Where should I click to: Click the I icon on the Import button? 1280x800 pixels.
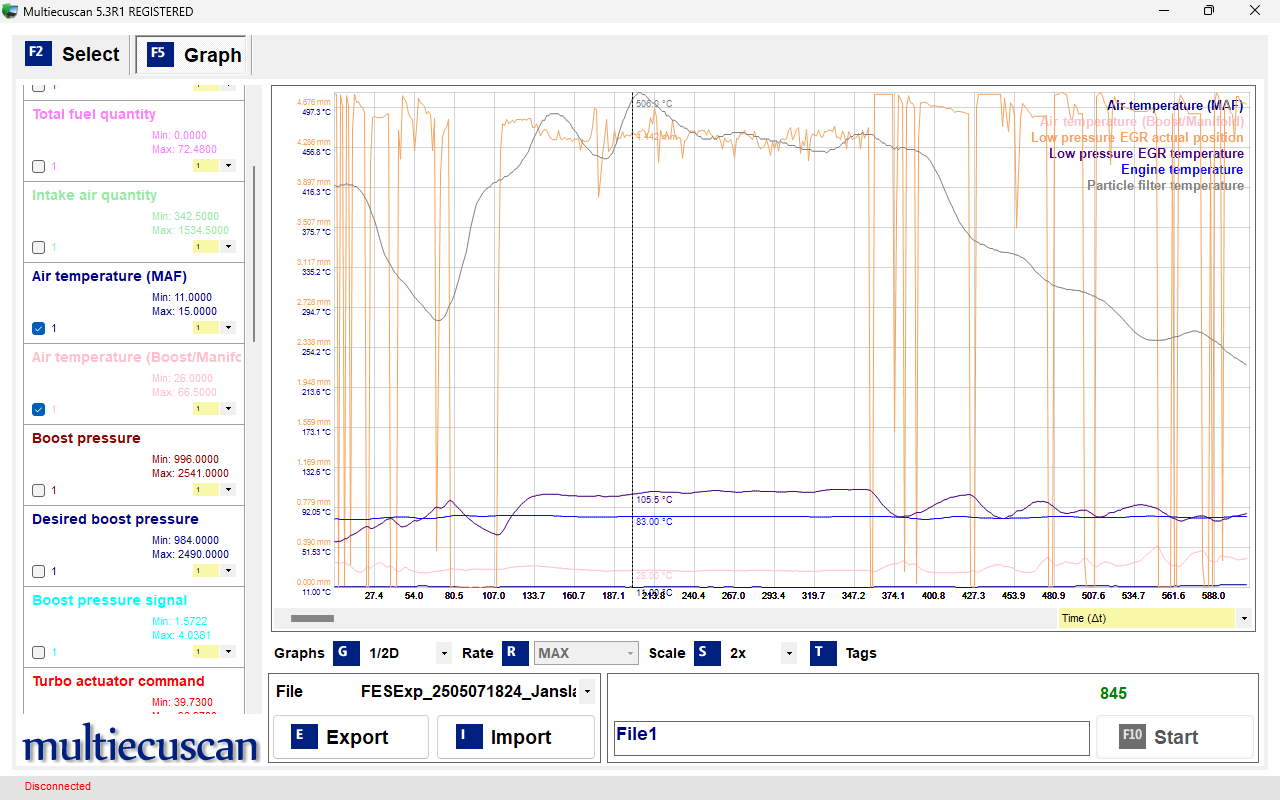tap(467, 736)
